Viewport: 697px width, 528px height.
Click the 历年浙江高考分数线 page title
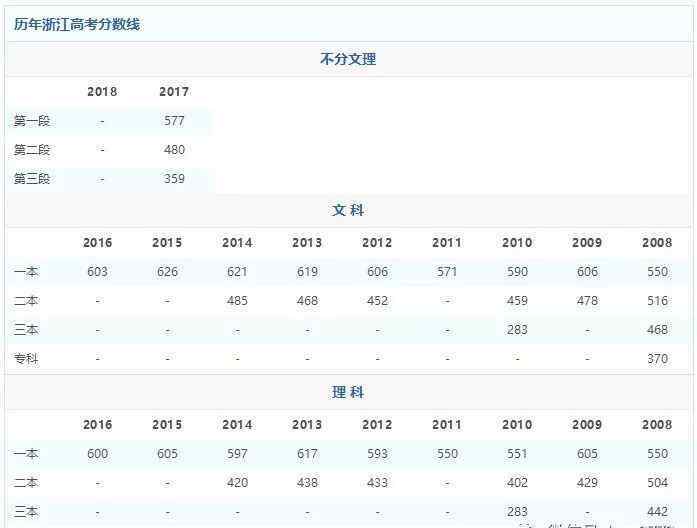pyautogui.click(x=77, y=24)
